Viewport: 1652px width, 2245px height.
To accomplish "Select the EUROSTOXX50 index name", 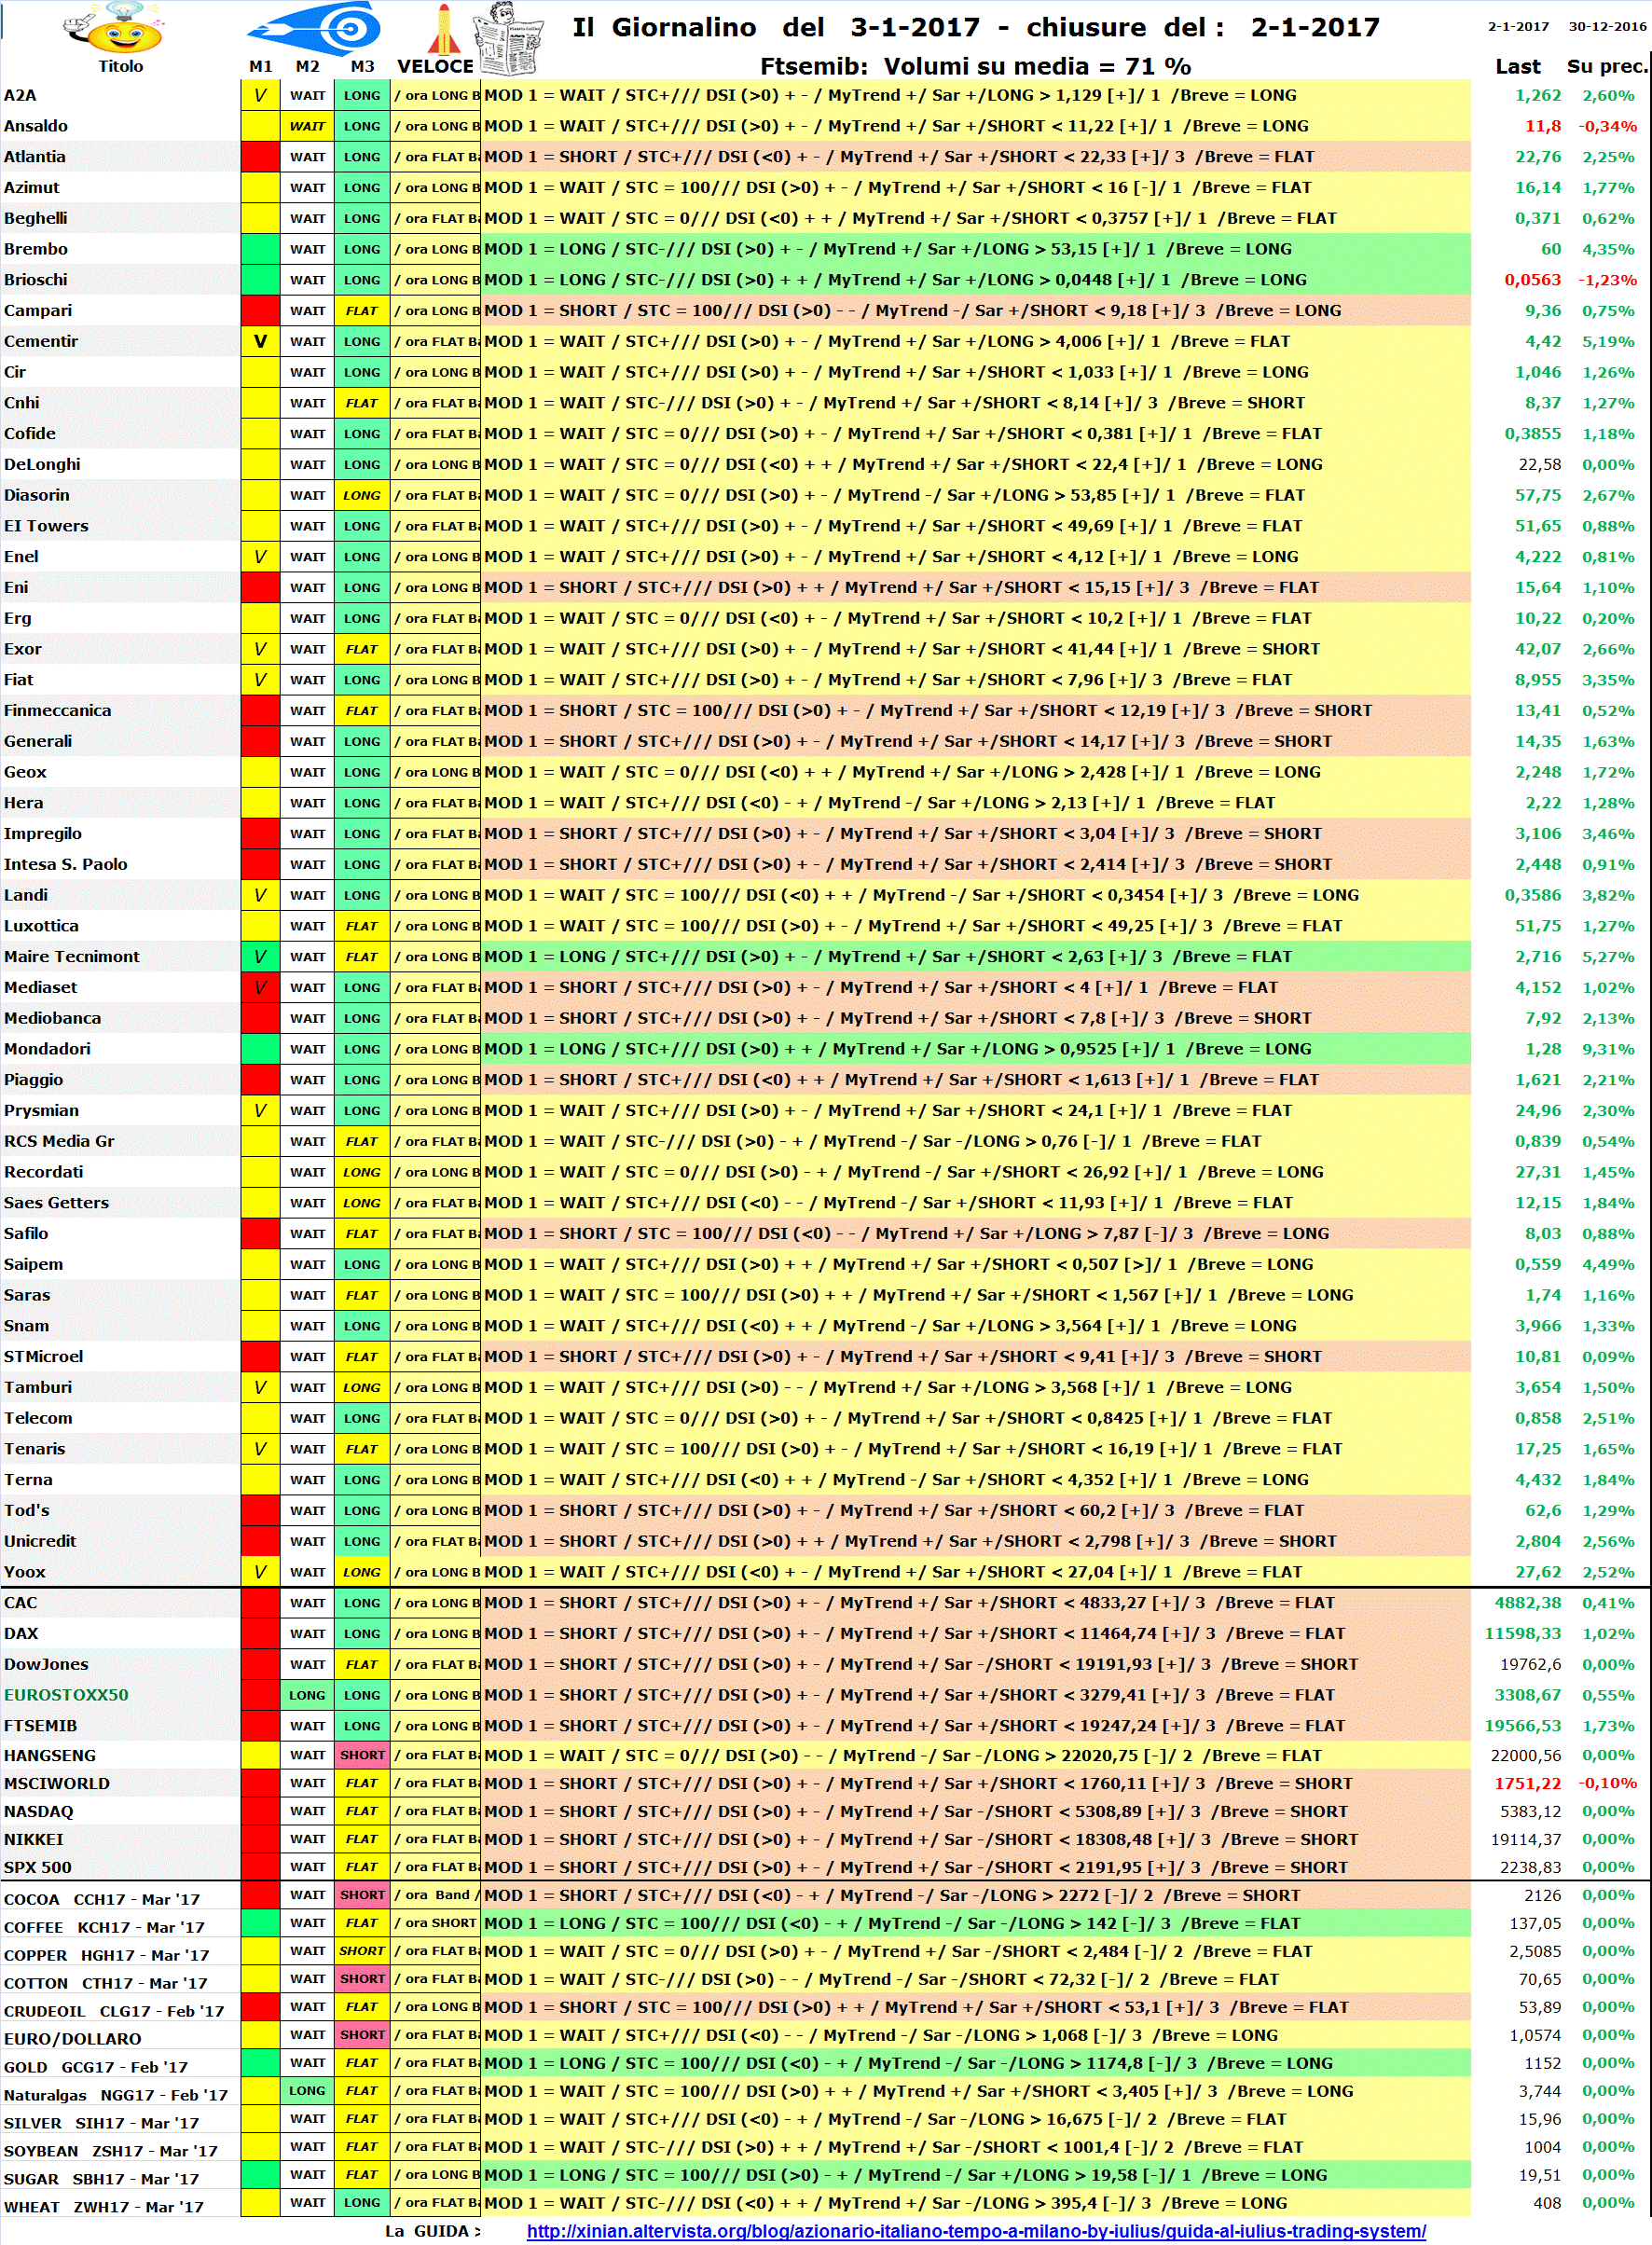I will click(66, 1694).
